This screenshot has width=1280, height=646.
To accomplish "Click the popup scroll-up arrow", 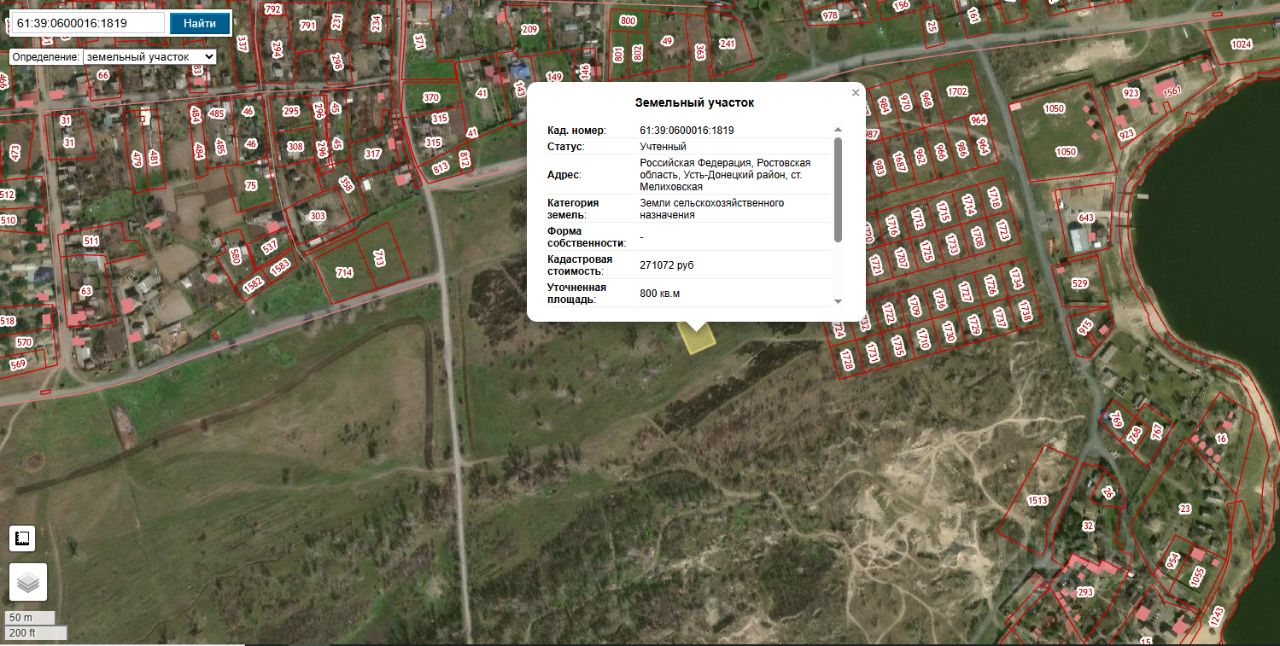I will [x=838, y=130].
